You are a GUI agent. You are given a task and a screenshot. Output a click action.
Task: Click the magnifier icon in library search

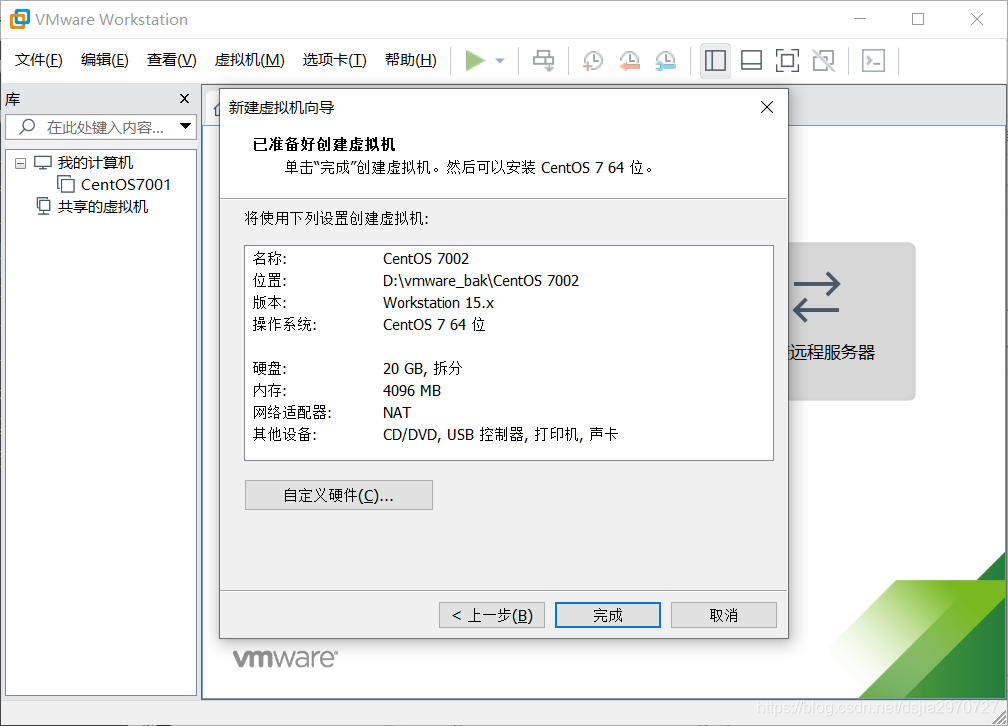pos(27,126)
